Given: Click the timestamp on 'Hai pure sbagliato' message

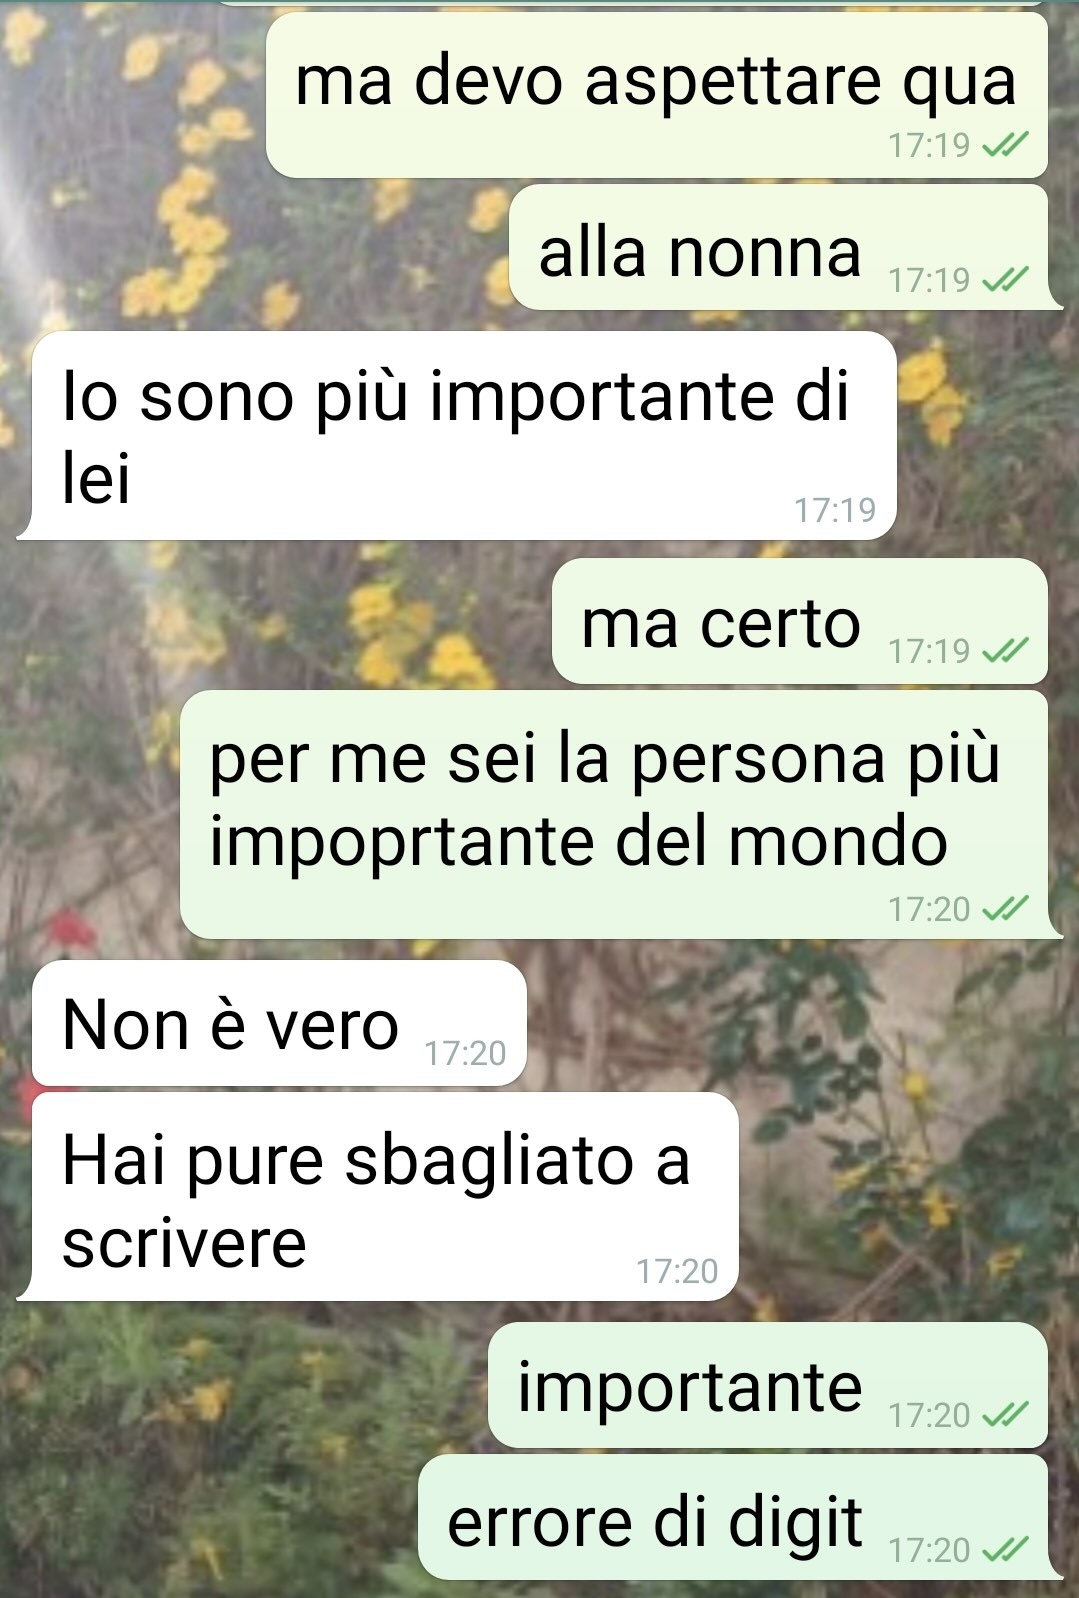Looking at the screenshot, I should coord(677,1271).
